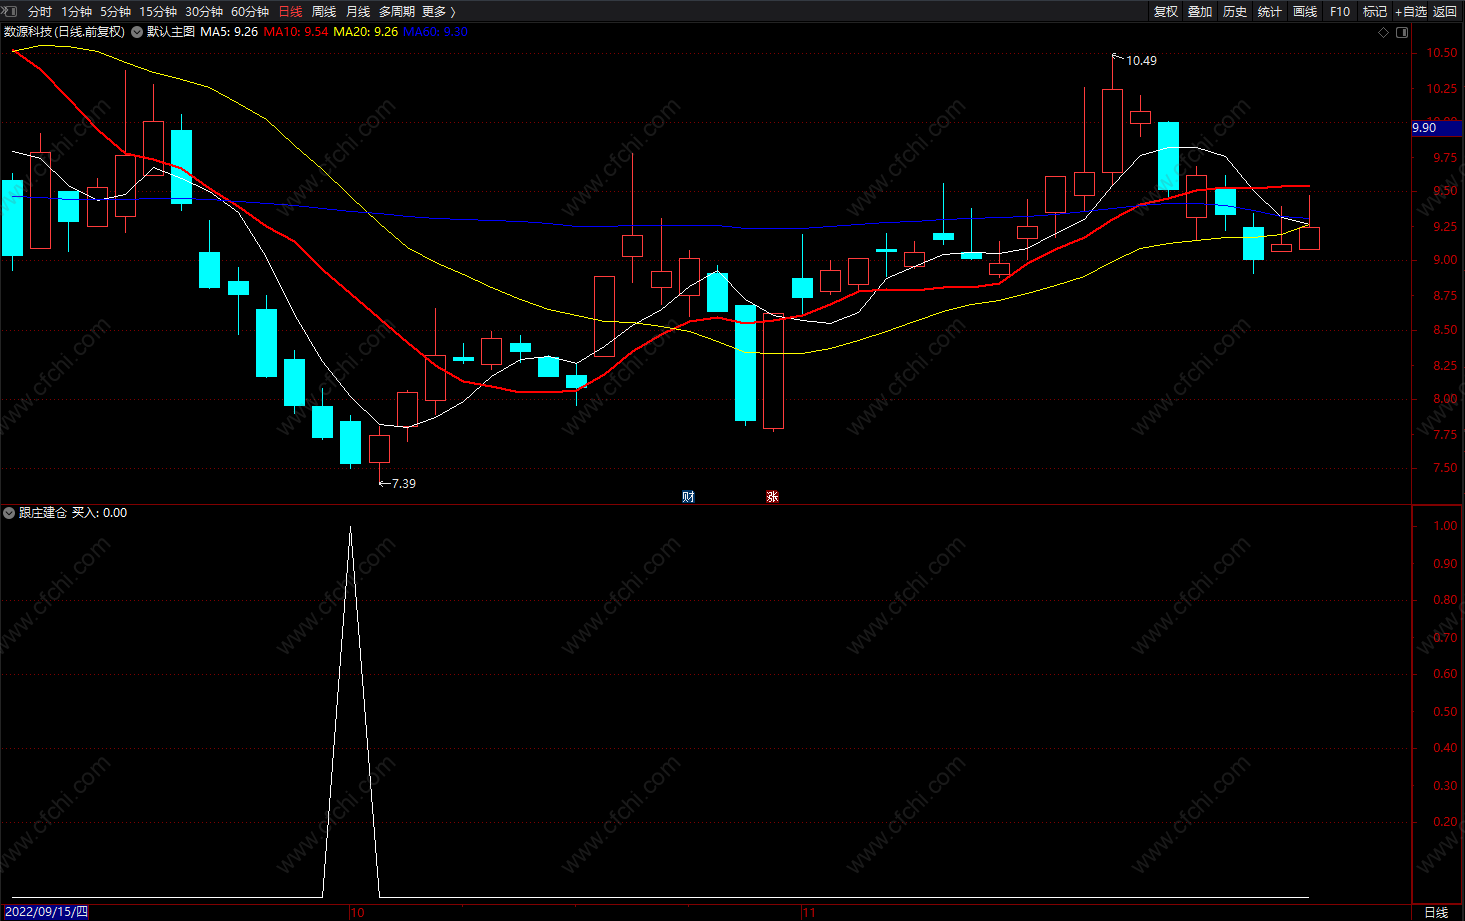Click the 涨 event marker
This screenshot has width=1465, height=921.
pyautogui.click(x=772, y=497)
